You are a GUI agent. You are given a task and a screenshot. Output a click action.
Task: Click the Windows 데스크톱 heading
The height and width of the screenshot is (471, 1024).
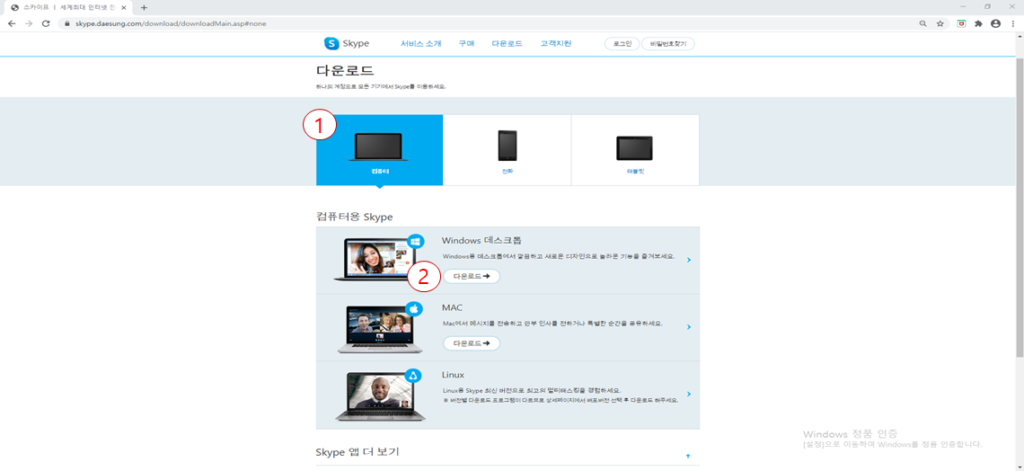(481, 240)
